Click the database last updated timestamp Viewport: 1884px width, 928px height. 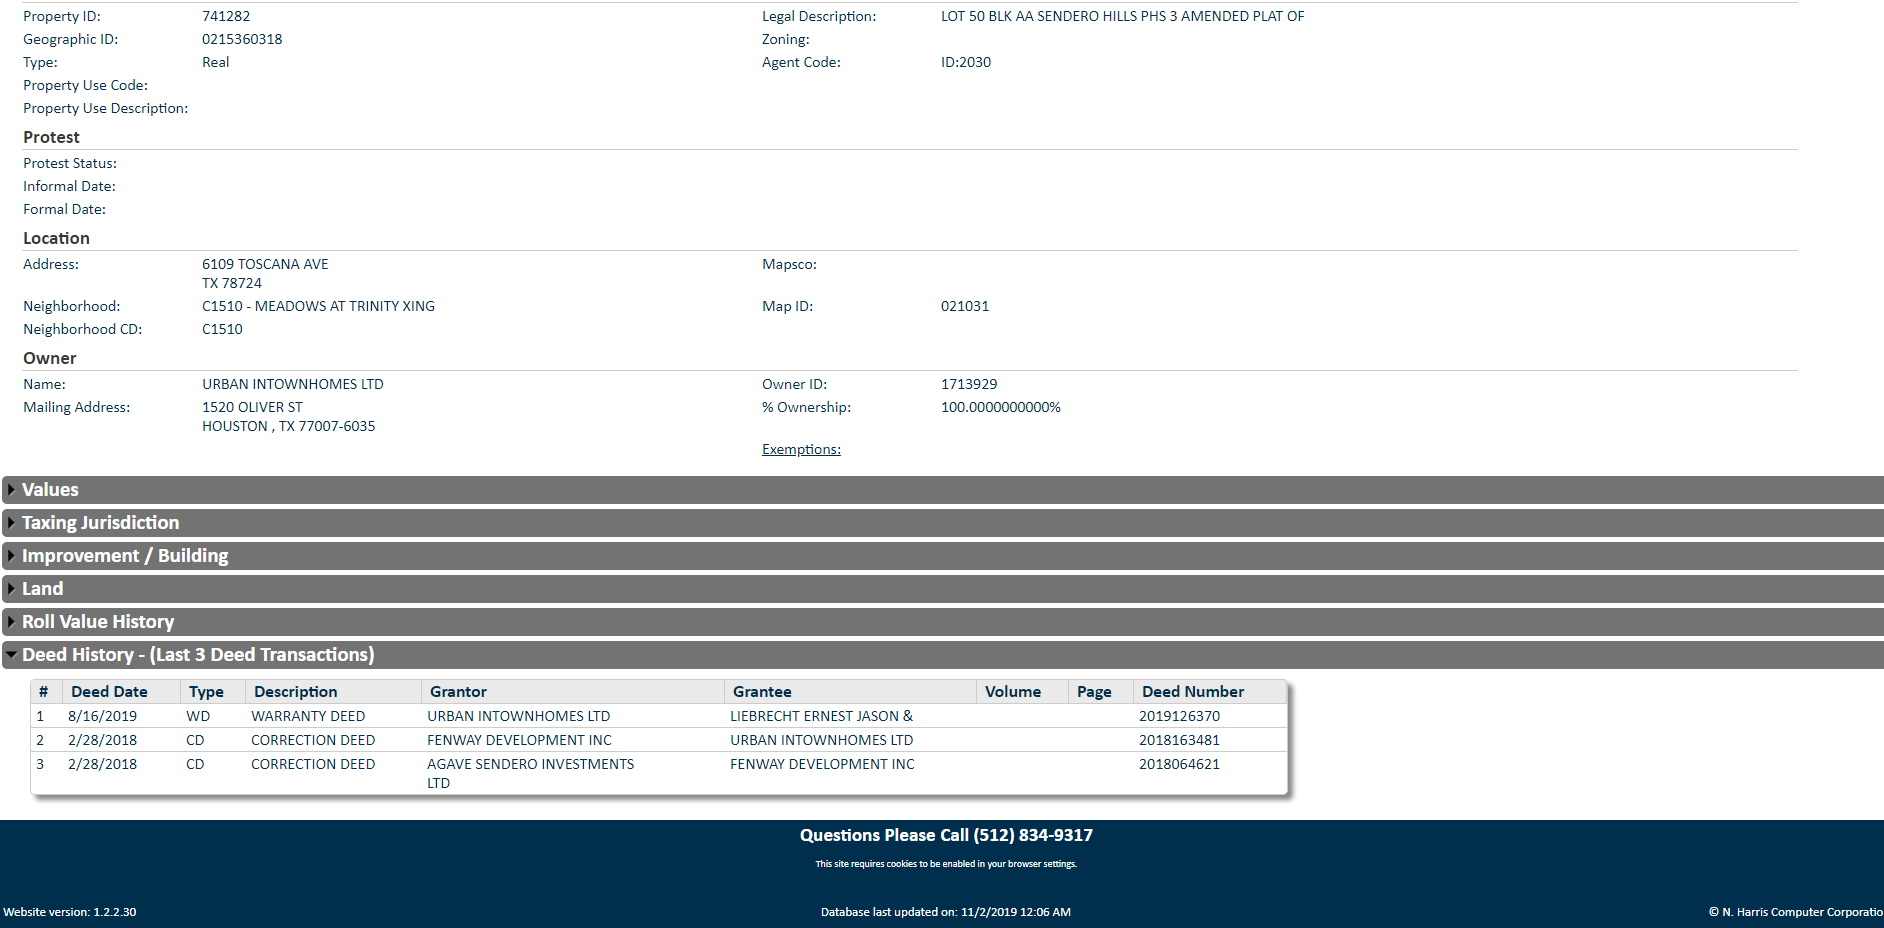[x=946, y=912]
